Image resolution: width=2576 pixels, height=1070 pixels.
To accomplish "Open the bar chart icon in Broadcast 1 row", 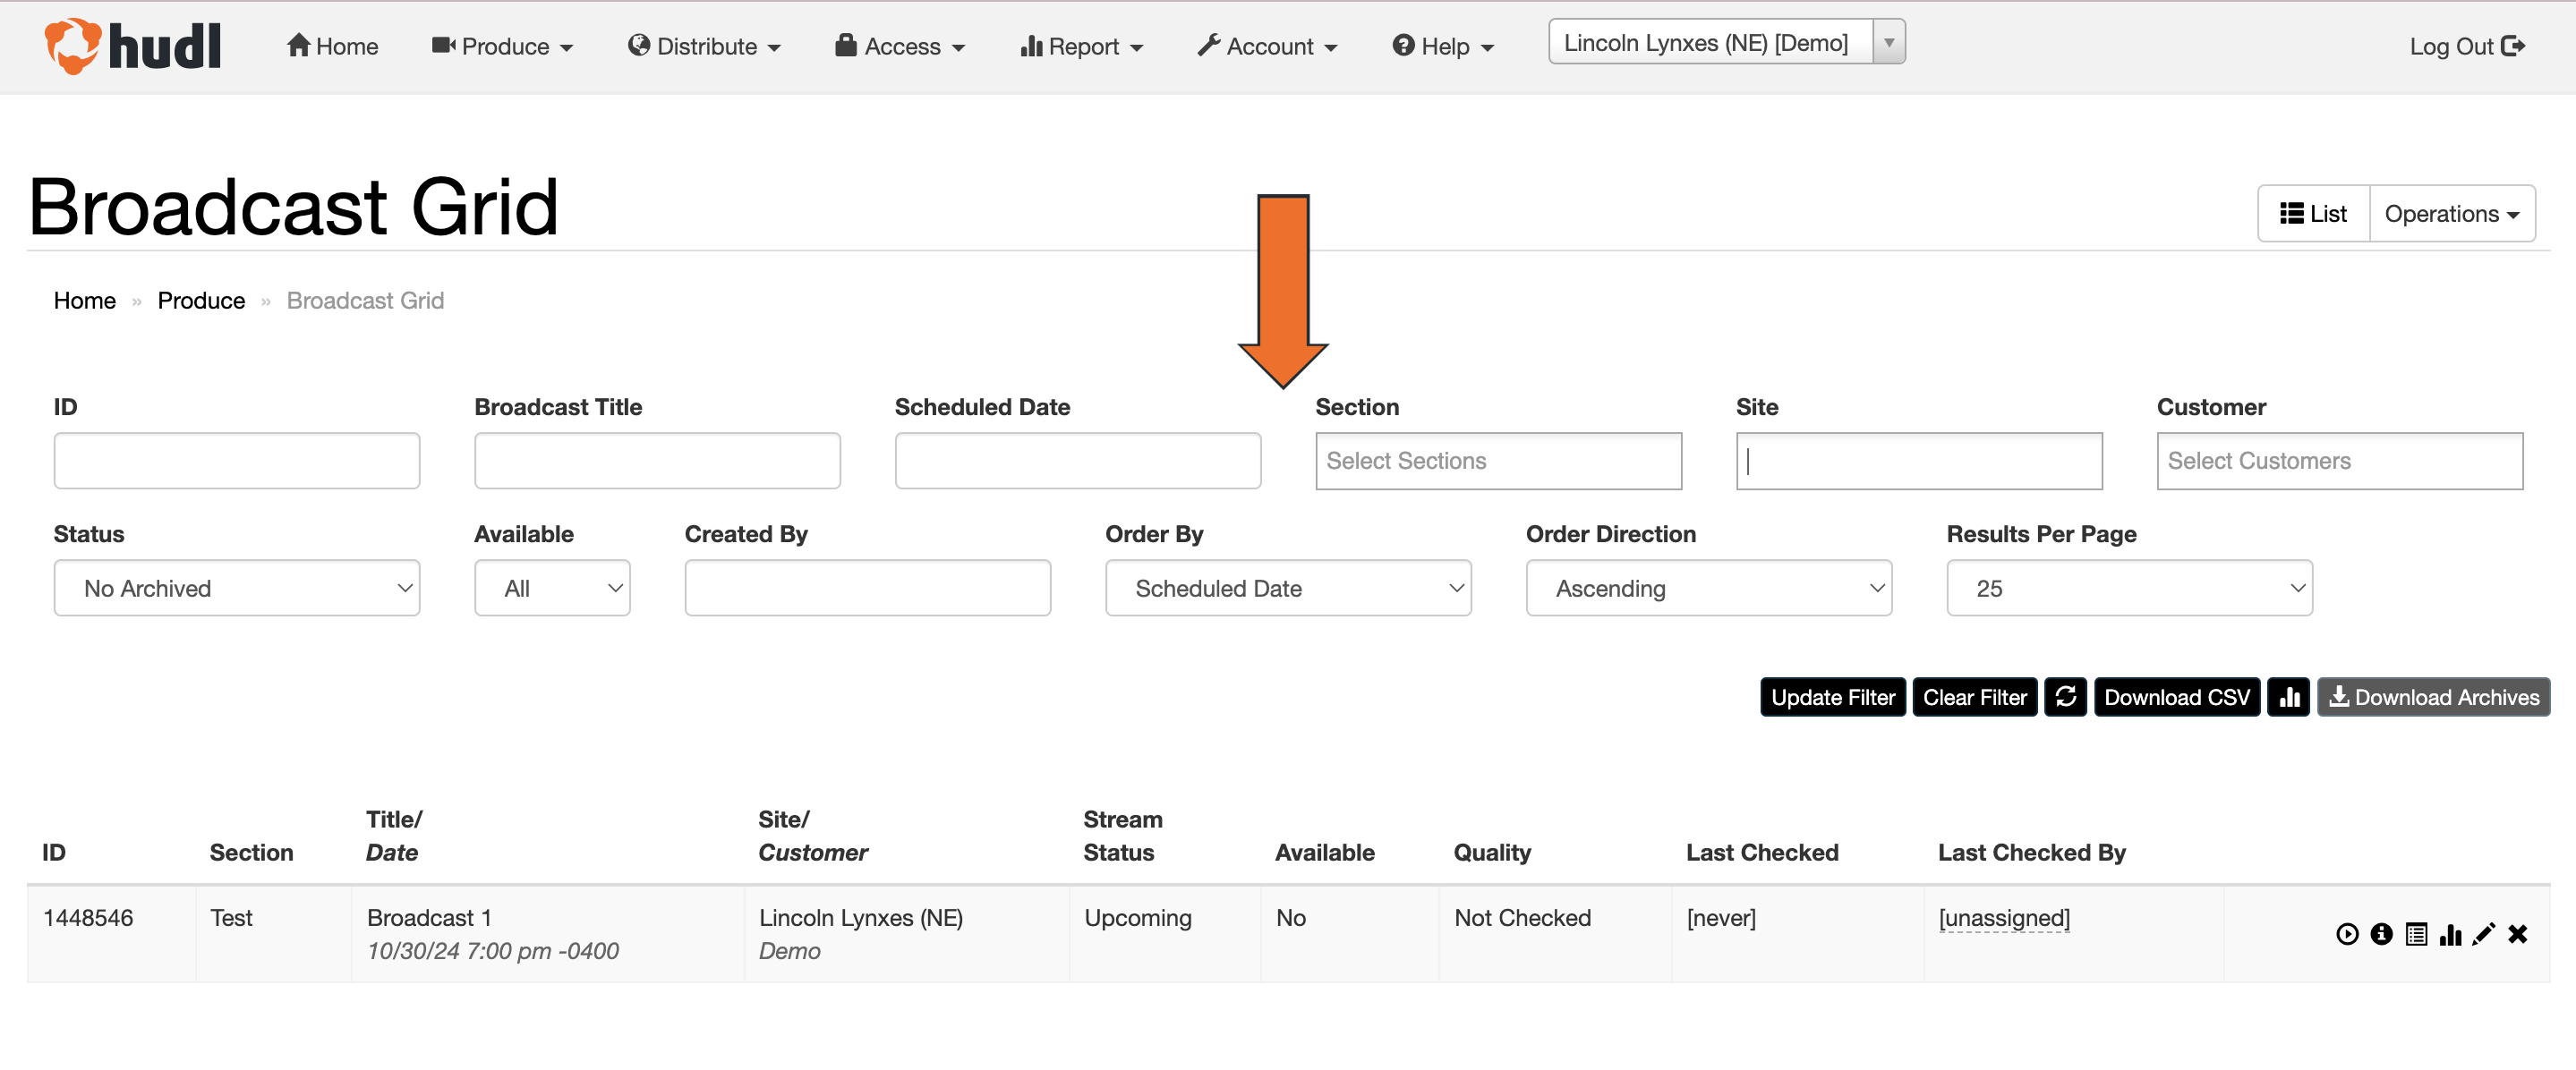I will coord(2450,934).
